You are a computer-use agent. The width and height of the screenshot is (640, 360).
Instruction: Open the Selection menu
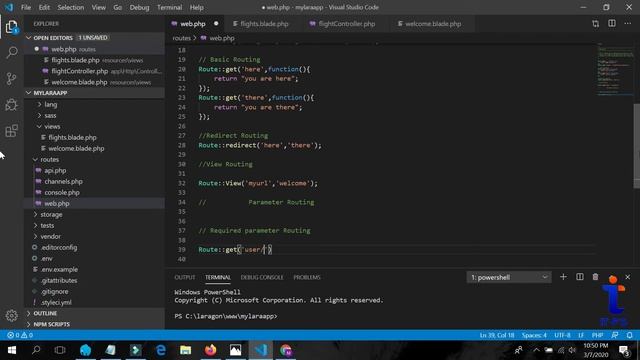click(71, 7)
